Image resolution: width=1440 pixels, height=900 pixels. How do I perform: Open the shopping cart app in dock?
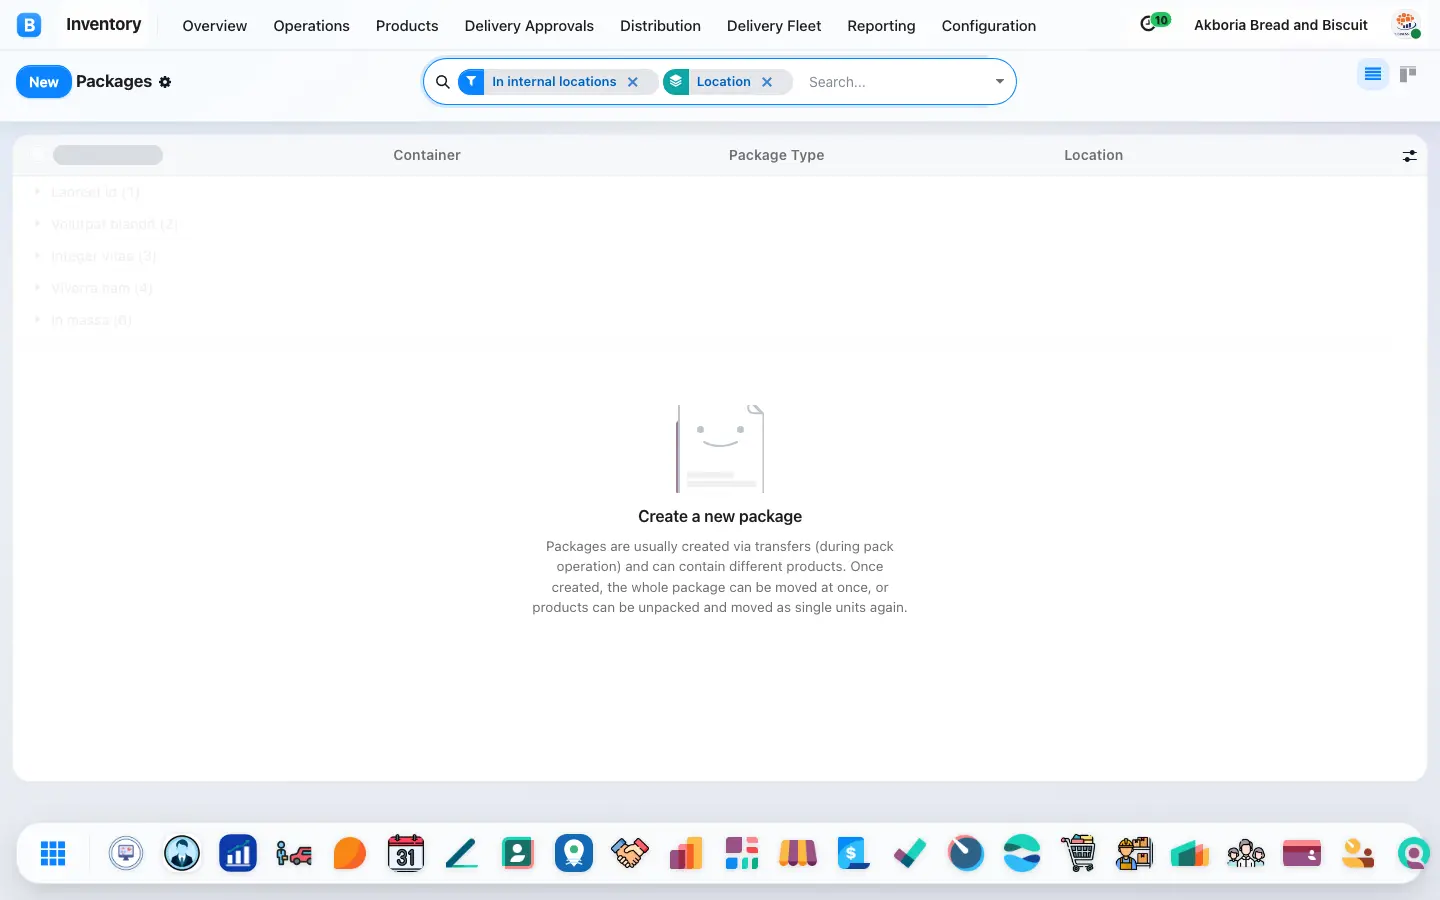point(1078,853)
